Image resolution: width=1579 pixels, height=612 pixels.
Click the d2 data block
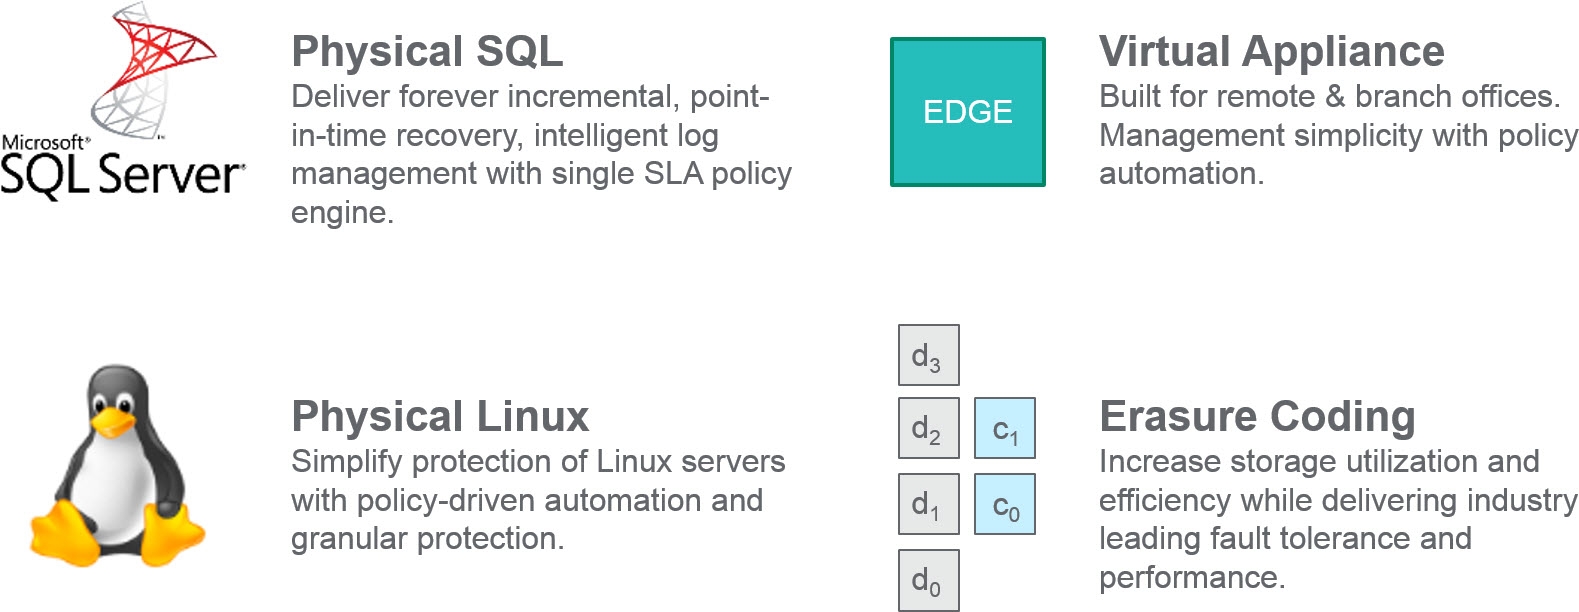pos(929,429)
